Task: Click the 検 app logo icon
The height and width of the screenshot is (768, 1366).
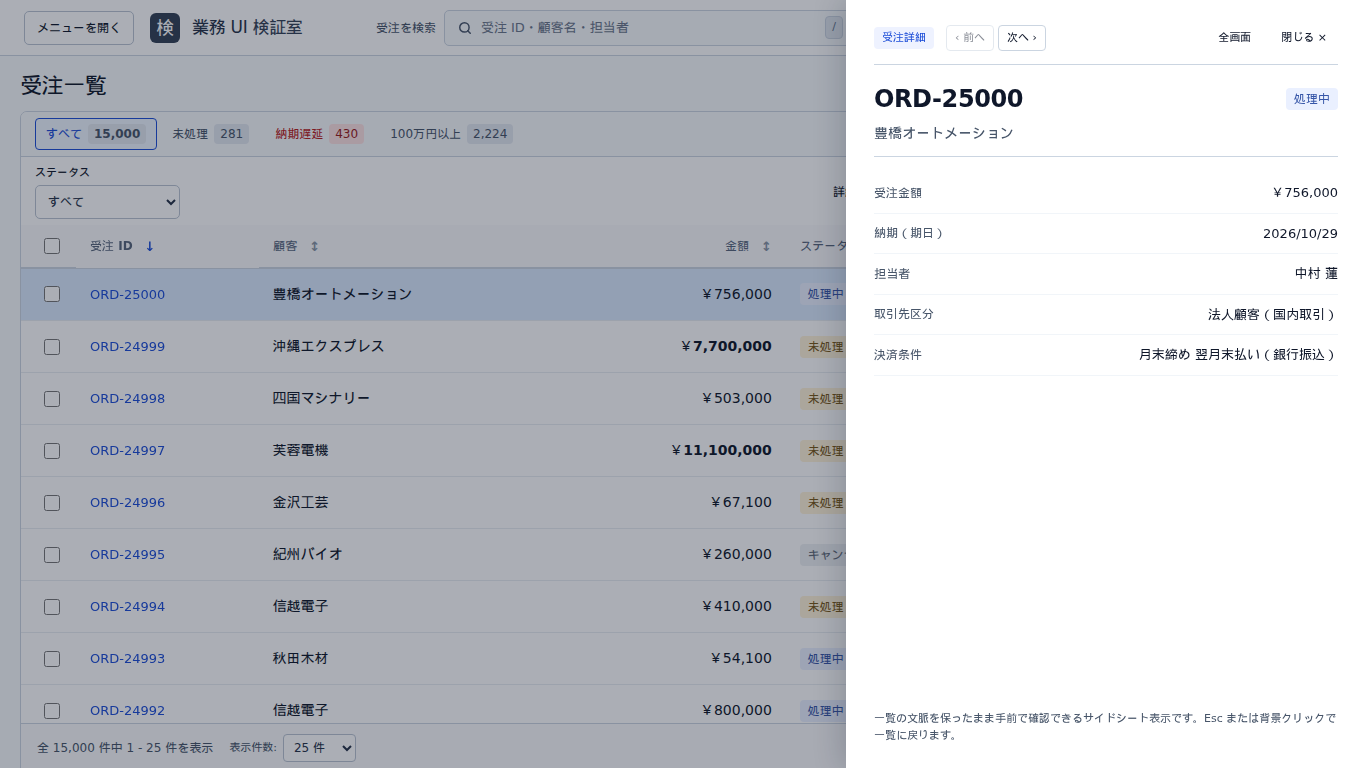Action: [165, 28]
